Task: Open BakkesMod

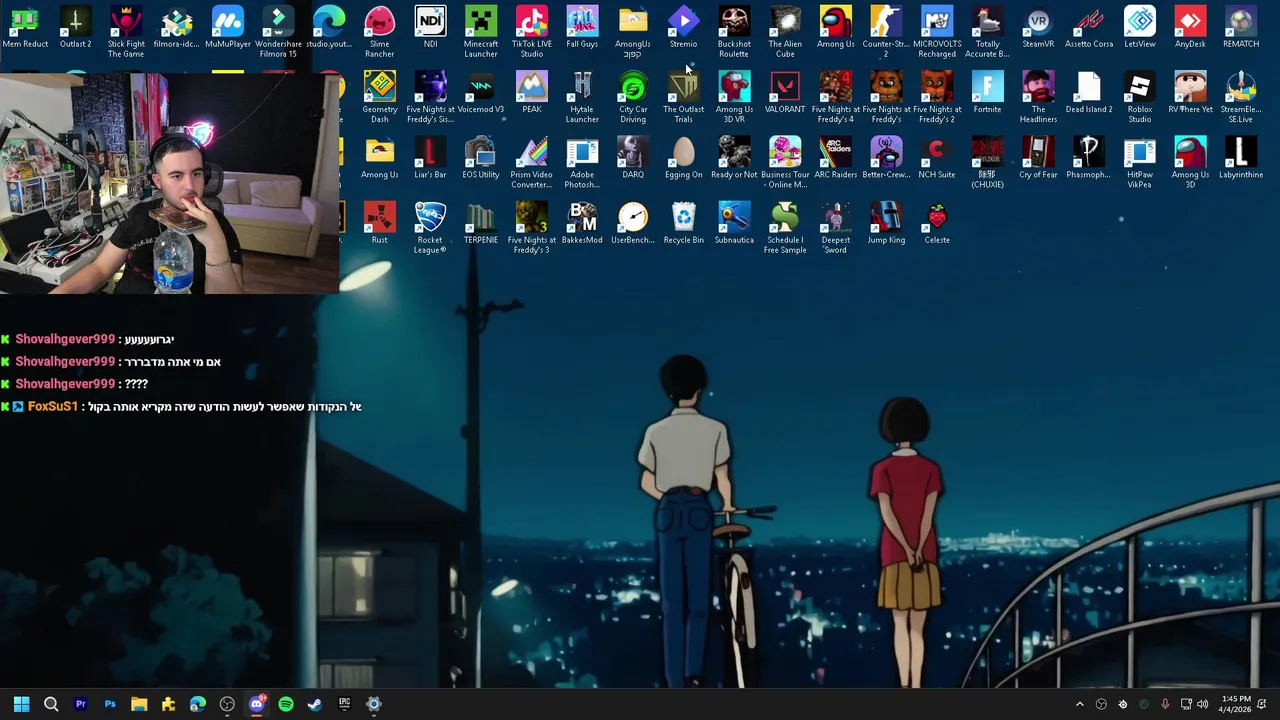Action: 582,223
